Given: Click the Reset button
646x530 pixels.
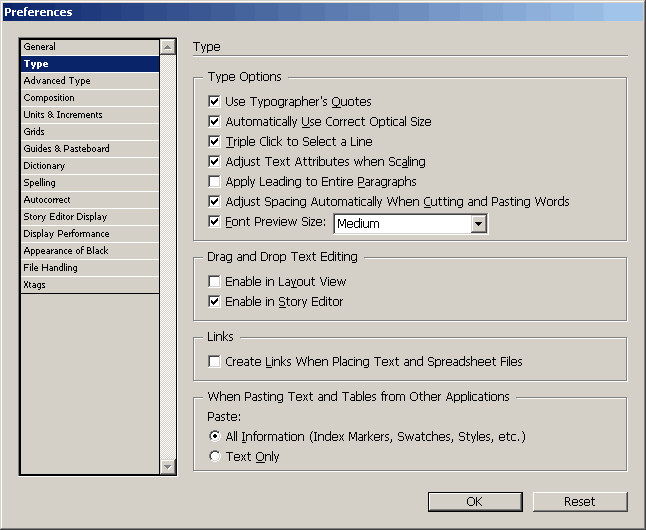Looking at the screenshot, I should pyautogui.click(x=580, y=502).
